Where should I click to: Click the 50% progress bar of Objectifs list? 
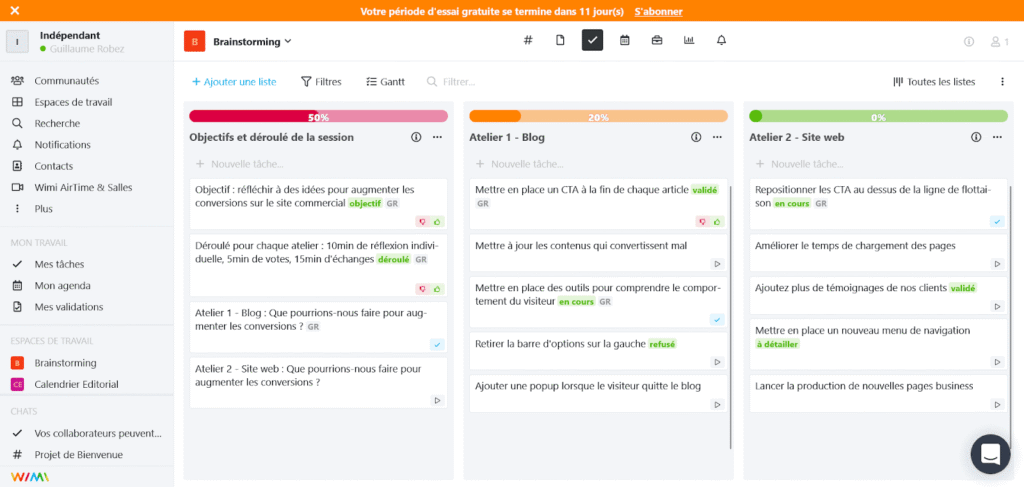[x=318, y=116]
